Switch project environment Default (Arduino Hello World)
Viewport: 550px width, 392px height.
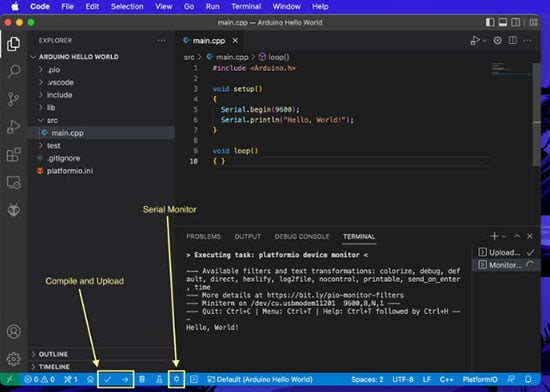point(260,379)
